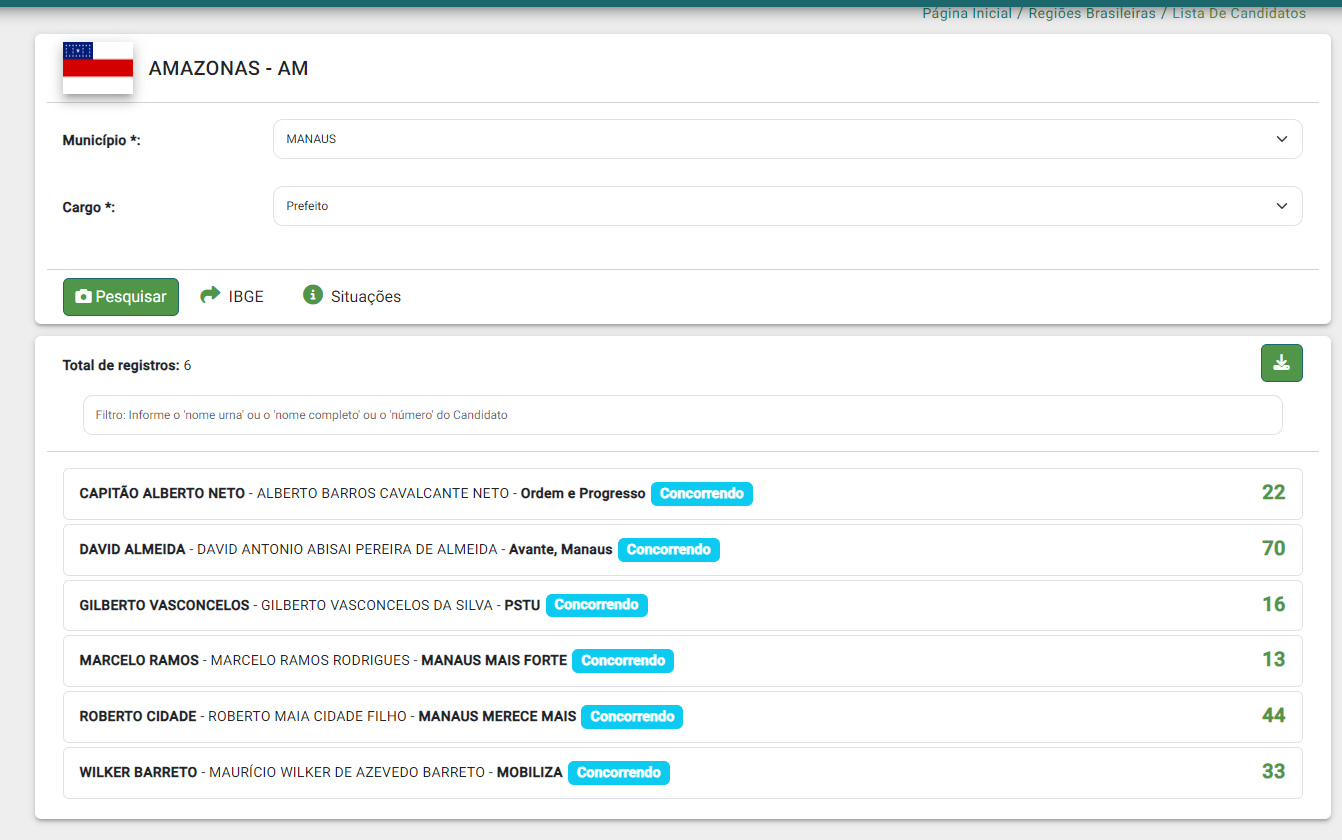Image resolution: width=1342 pixels, height=840 pixels.
Task: Click the Cargo field label
Action: 89,208
